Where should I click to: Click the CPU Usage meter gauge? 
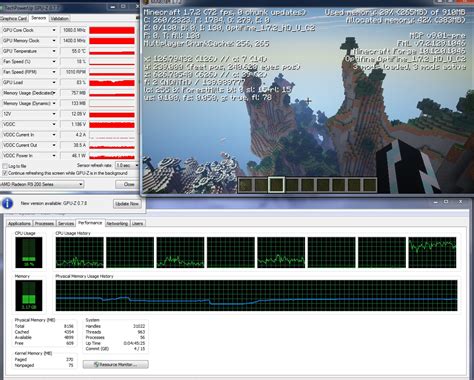[29, 252]
